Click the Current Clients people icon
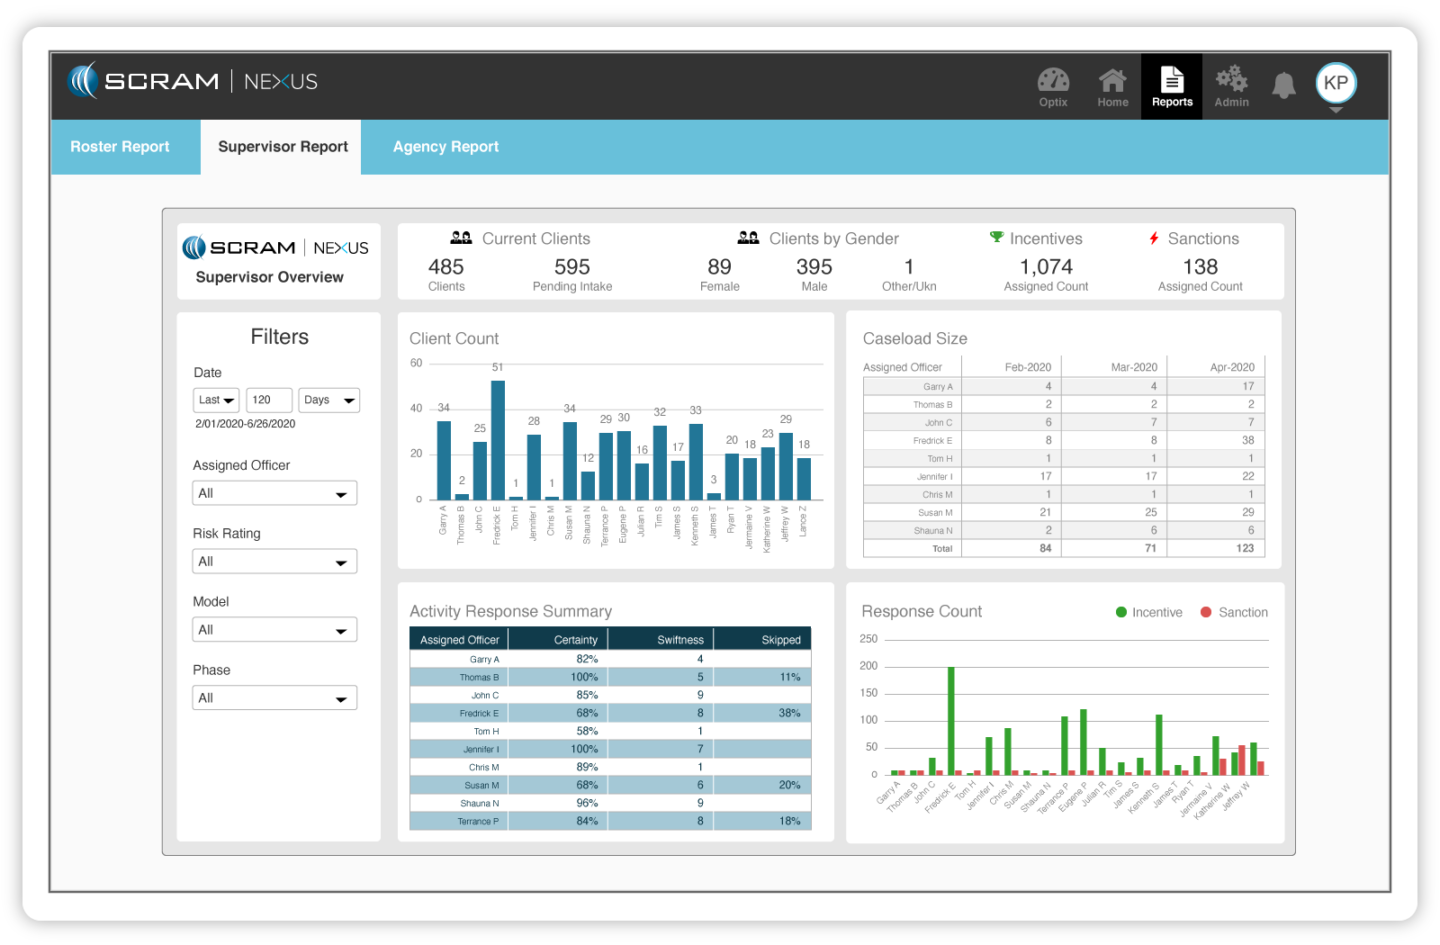 (x=460, y=238)
